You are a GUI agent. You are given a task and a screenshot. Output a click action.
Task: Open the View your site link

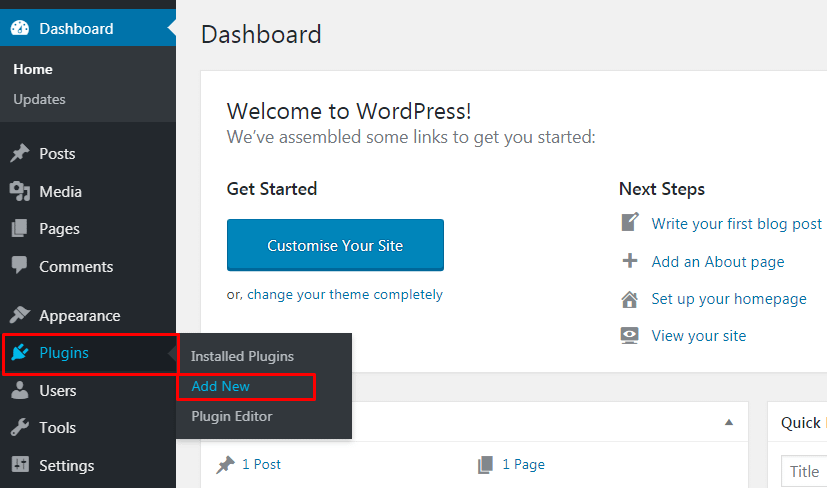click(x=699, y=336)
